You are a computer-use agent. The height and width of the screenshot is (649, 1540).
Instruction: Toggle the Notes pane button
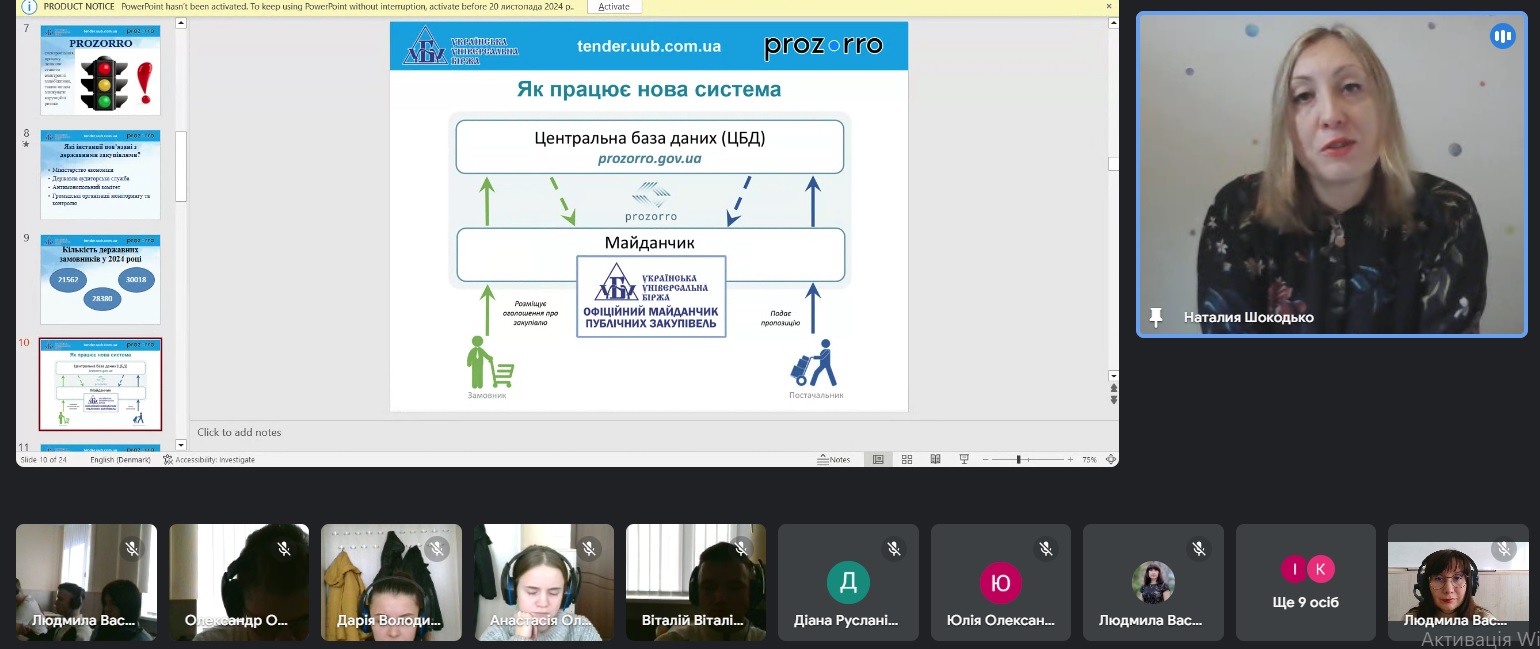[834, 460]
